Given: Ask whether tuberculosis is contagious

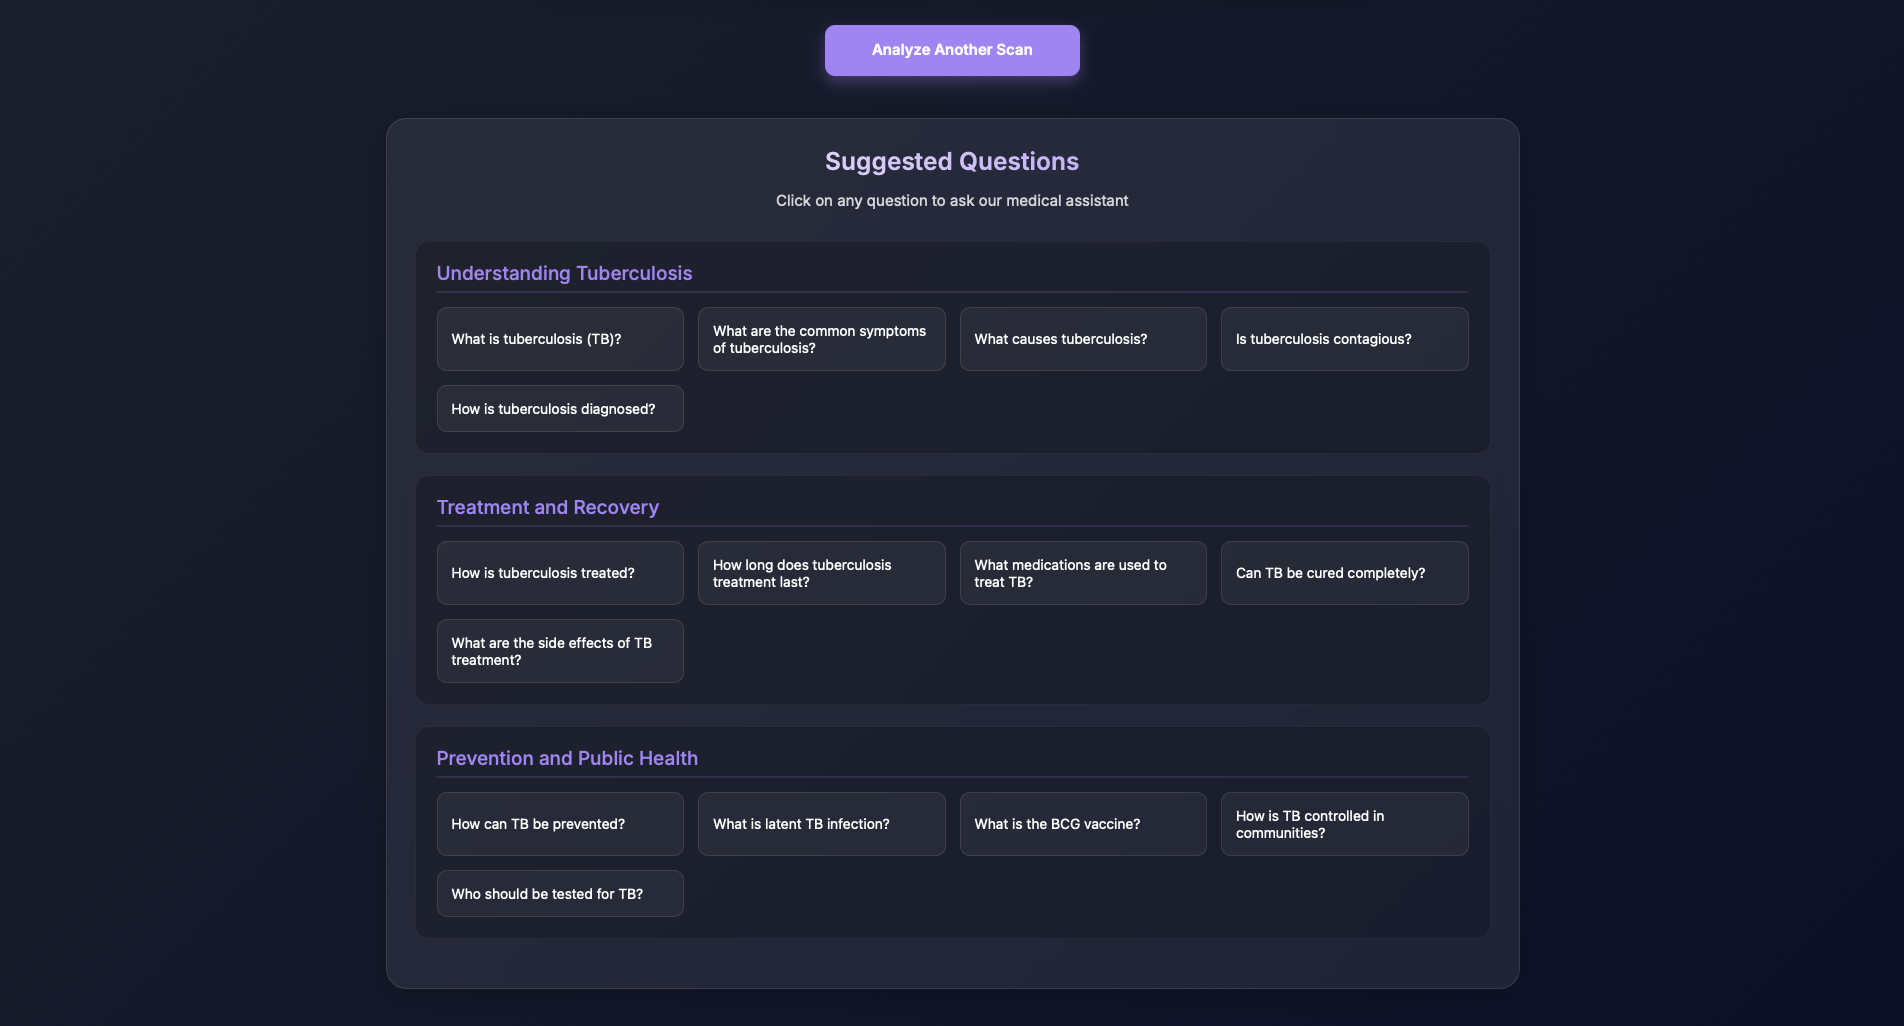Looking at the screenshot, I should pos(1344,339).
